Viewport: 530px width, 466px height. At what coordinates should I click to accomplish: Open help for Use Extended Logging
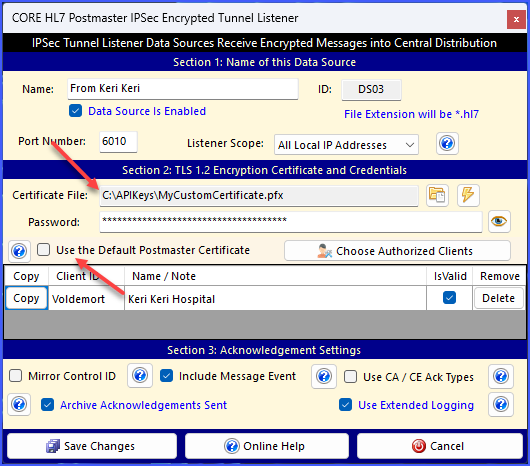[x=501, y=404]
